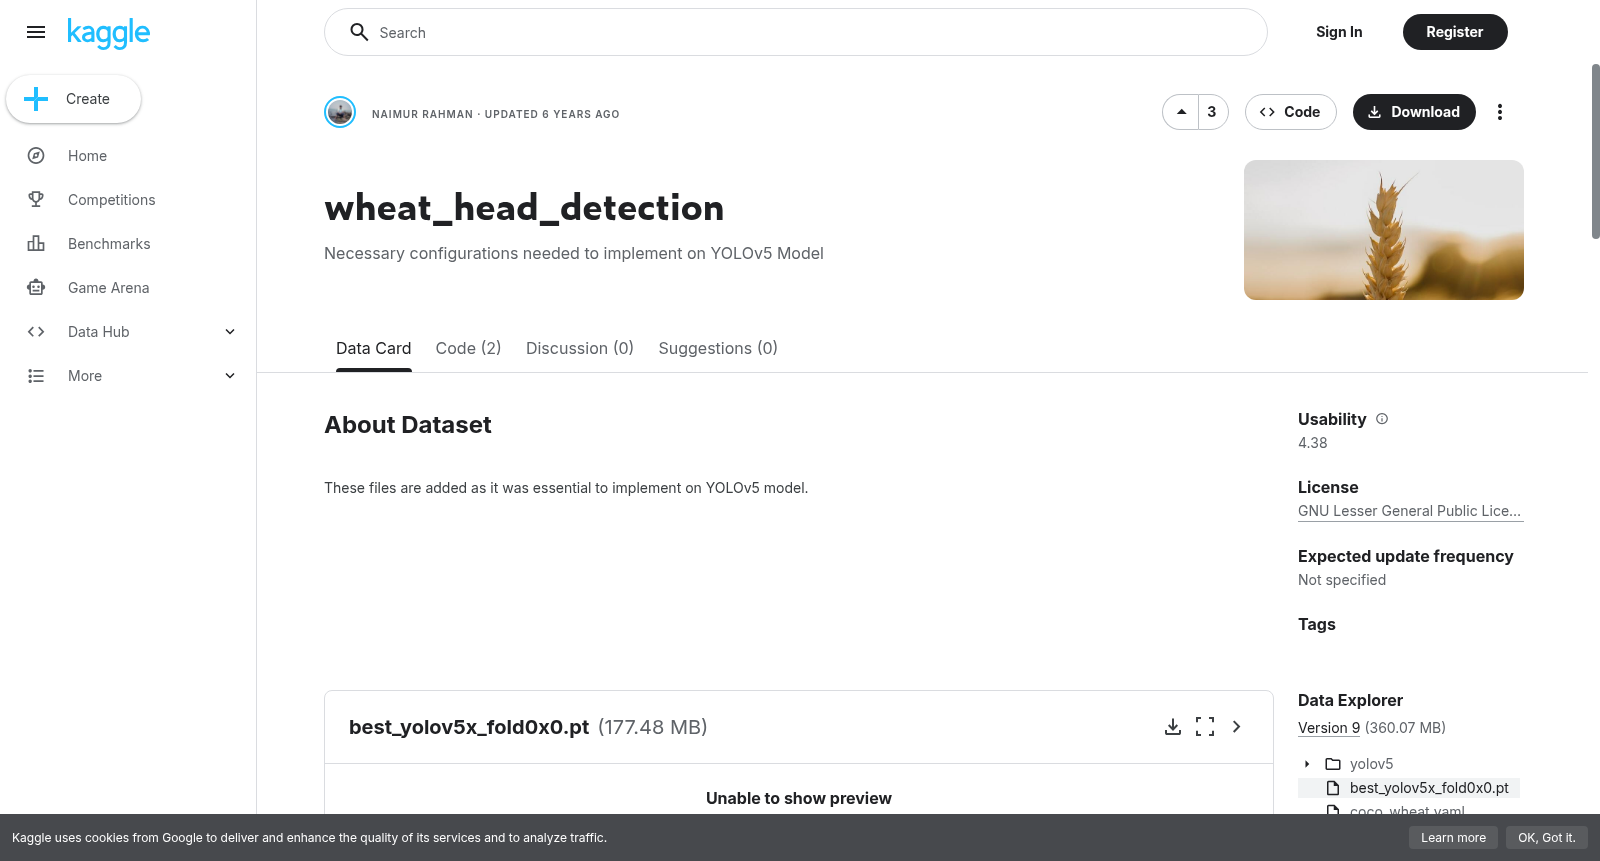Switch to the Code (2) tab
1600x861 pixels.
[x=468, y=348]
